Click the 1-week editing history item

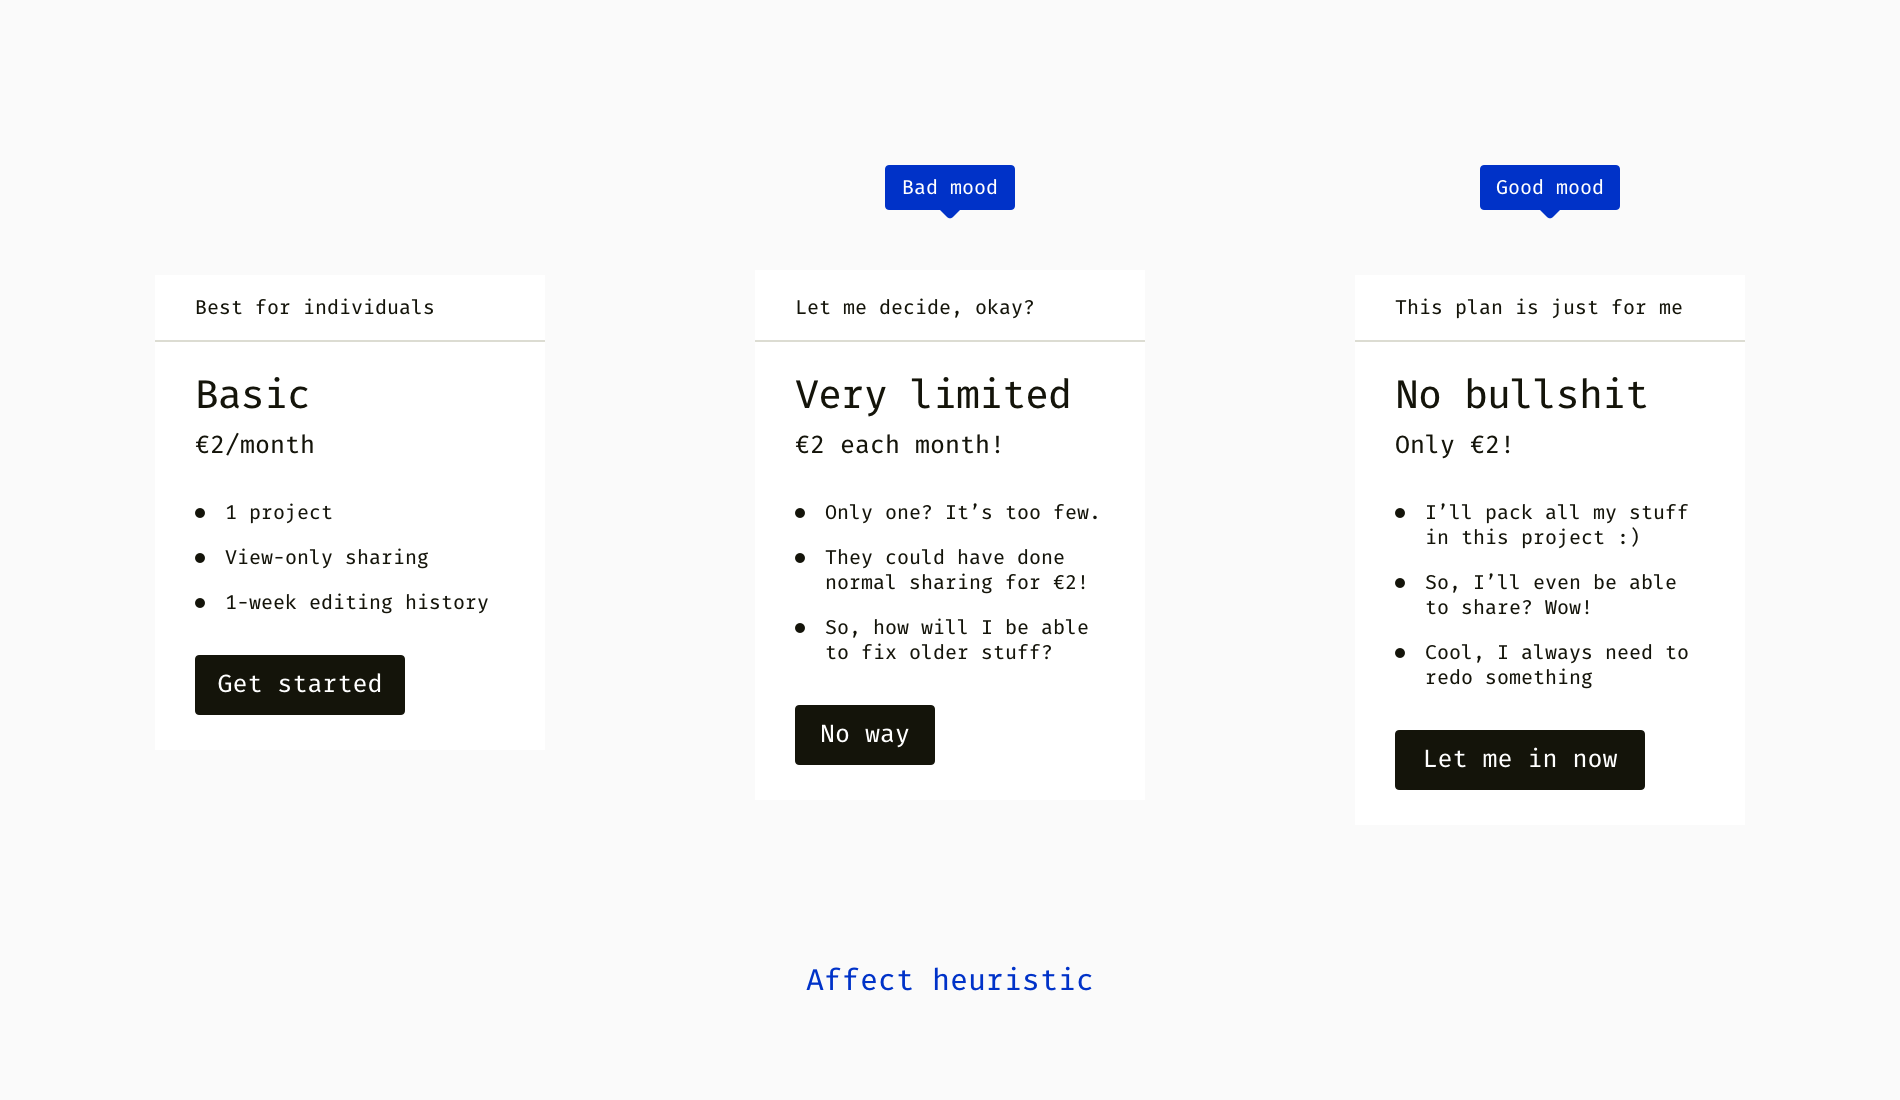click(357, 603)
